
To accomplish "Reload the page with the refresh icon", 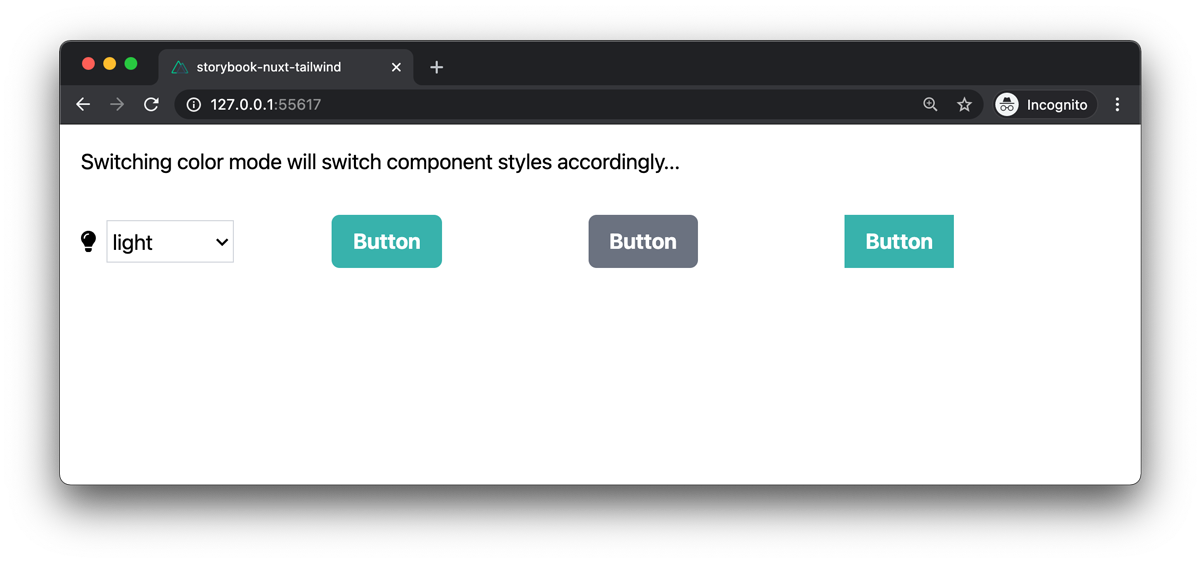I will (151, 104).
